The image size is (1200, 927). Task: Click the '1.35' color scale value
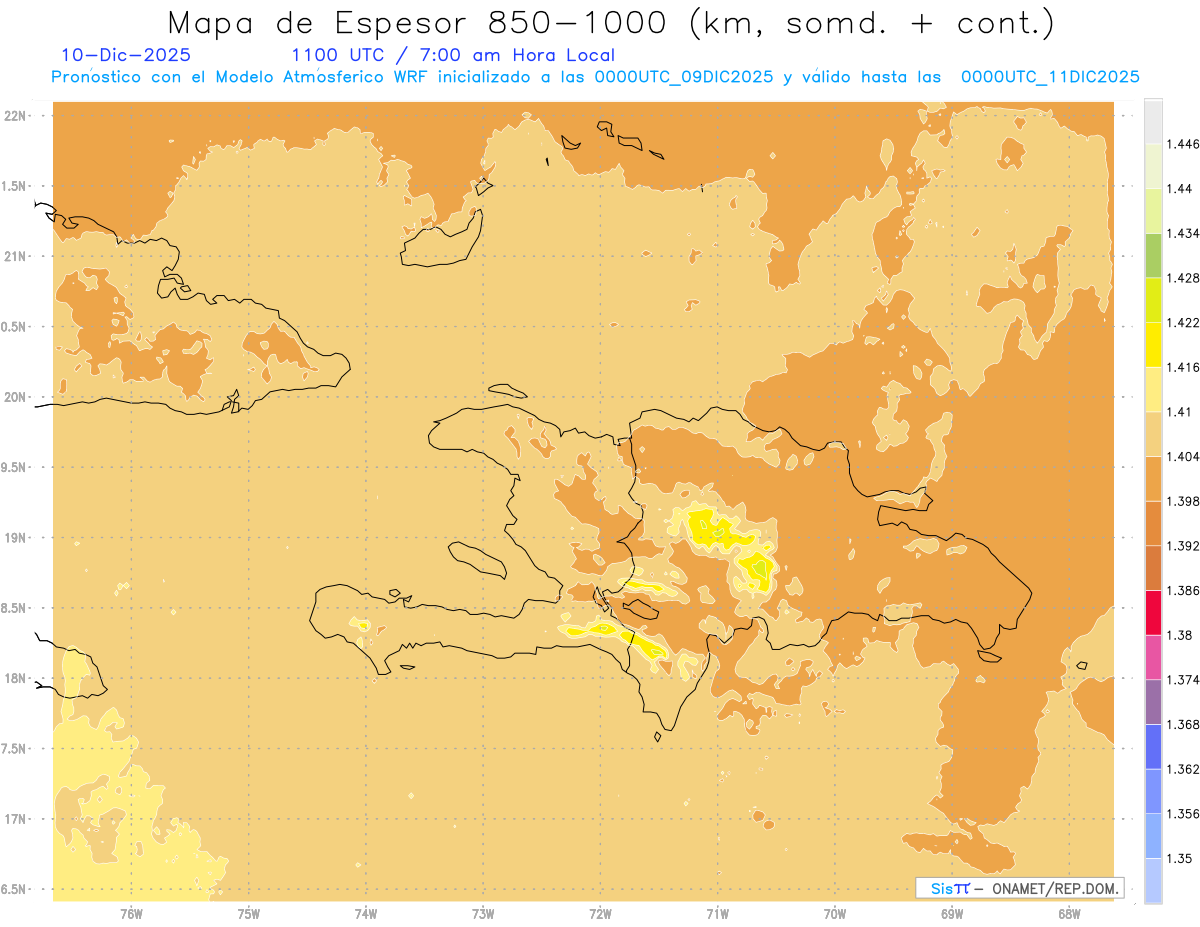1181,858
